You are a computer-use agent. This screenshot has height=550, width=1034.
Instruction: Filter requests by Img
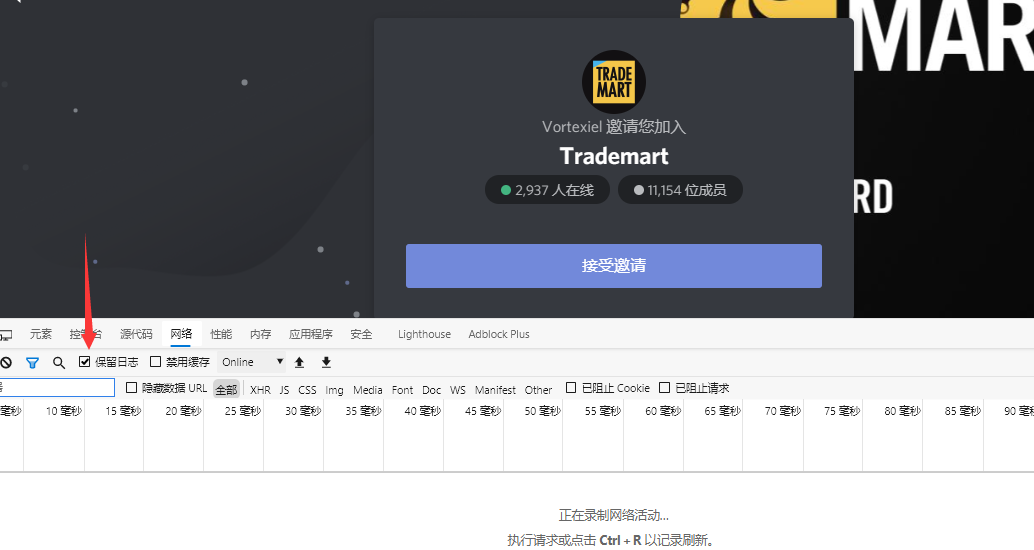[x=334, y=390]
